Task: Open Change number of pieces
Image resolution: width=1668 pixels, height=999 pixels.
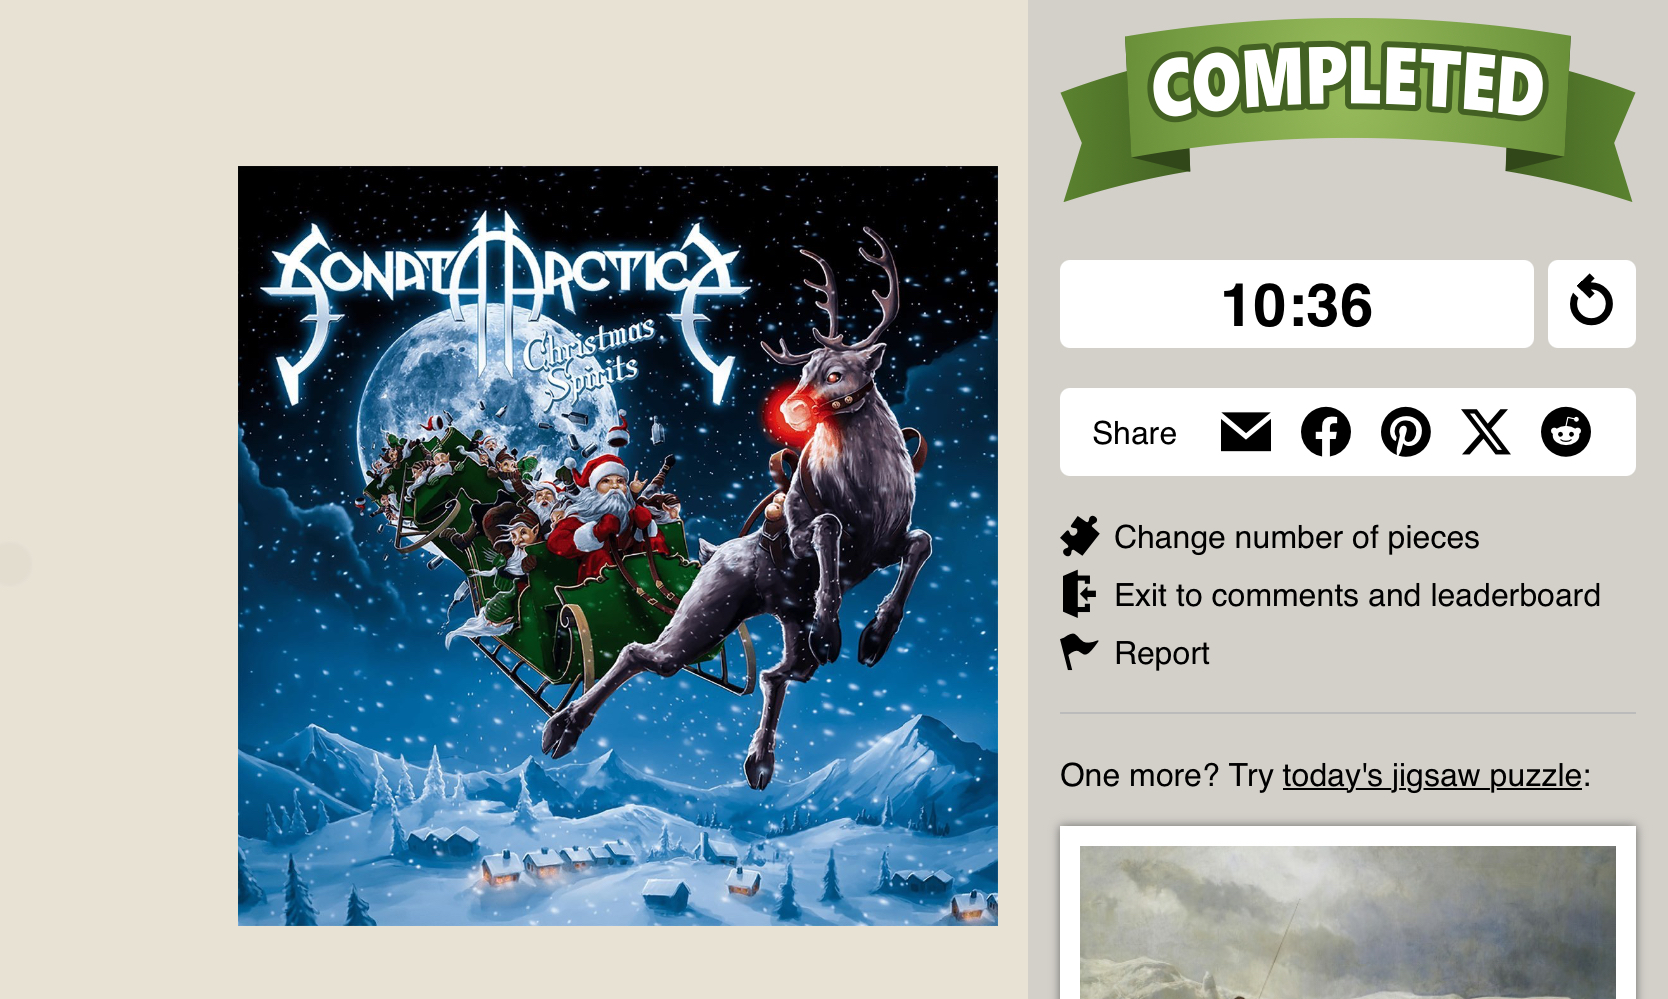Action: point(1296,537)
